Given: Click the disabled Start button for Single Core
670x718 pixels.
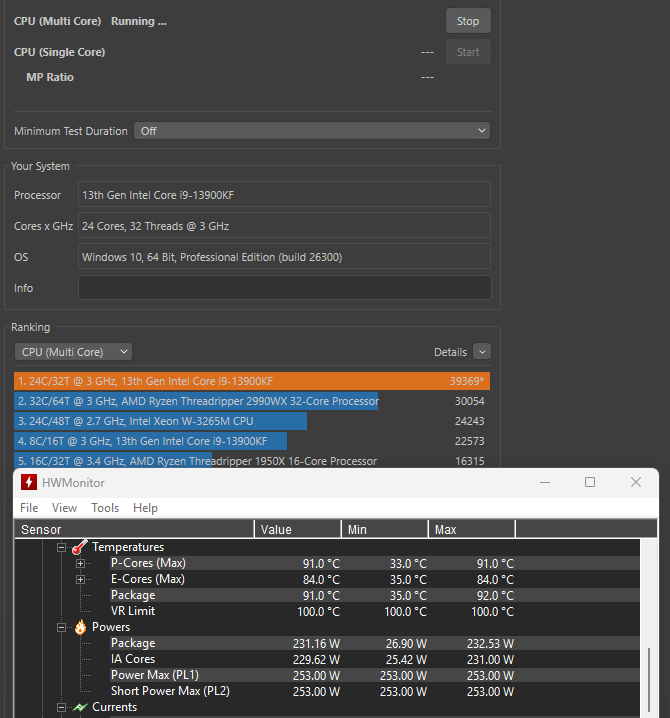Looking at the screenshot, I should [x=468, y=52].
